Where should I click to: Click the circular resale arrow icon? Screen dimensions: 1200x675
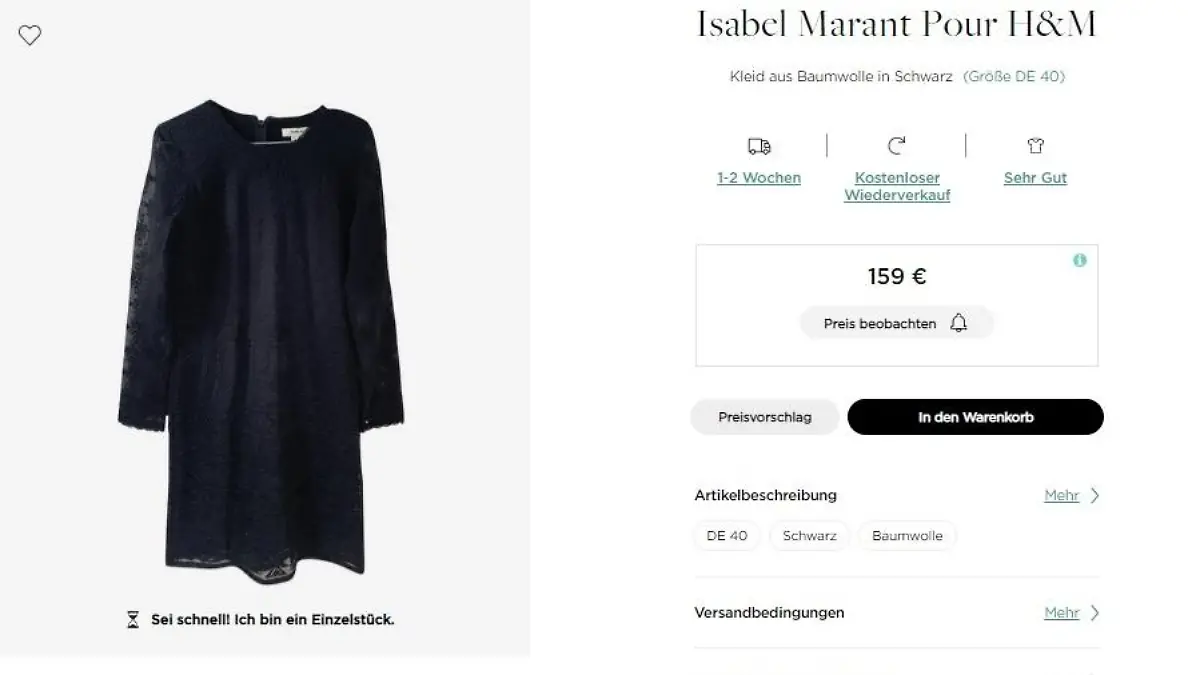coord(896,147)
